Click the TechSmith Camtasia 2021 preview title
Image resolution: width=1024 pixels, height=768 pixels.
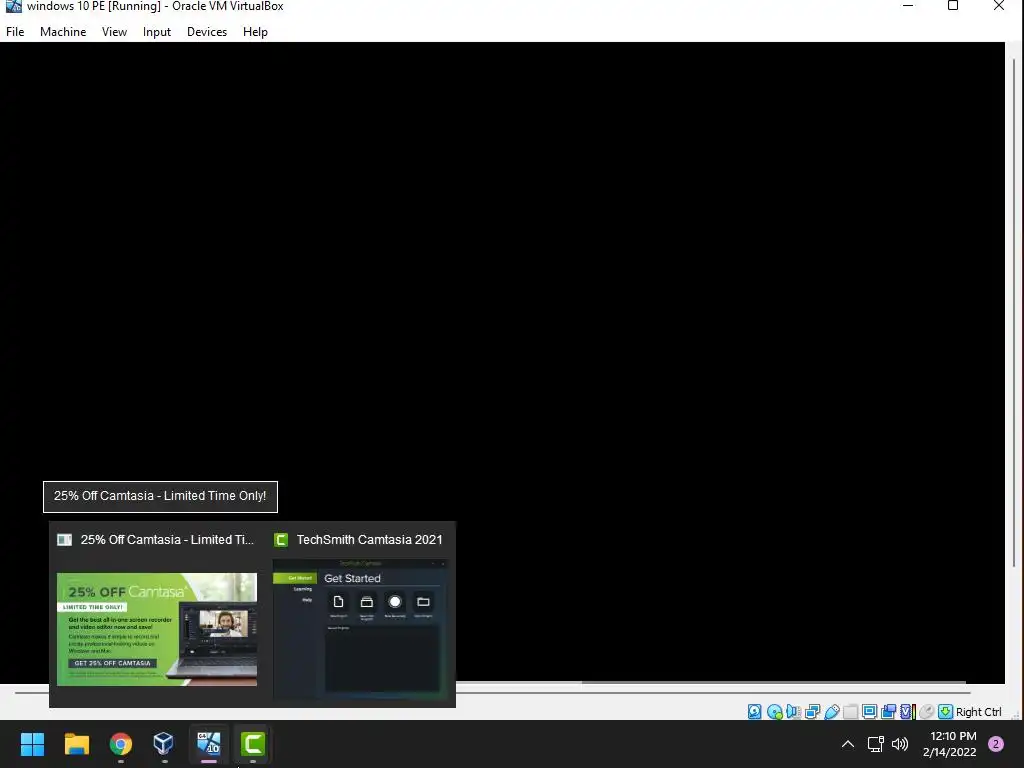(x=370, y=539)
